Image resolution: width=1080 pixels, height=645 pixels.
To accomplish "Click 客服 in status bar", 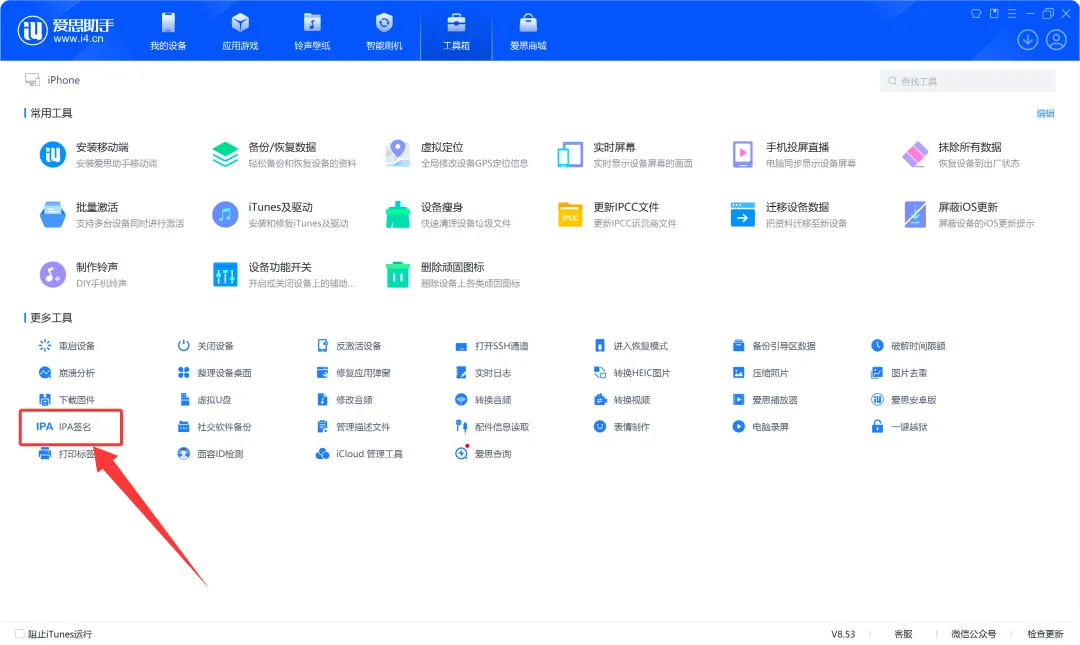I will [903, 634].
